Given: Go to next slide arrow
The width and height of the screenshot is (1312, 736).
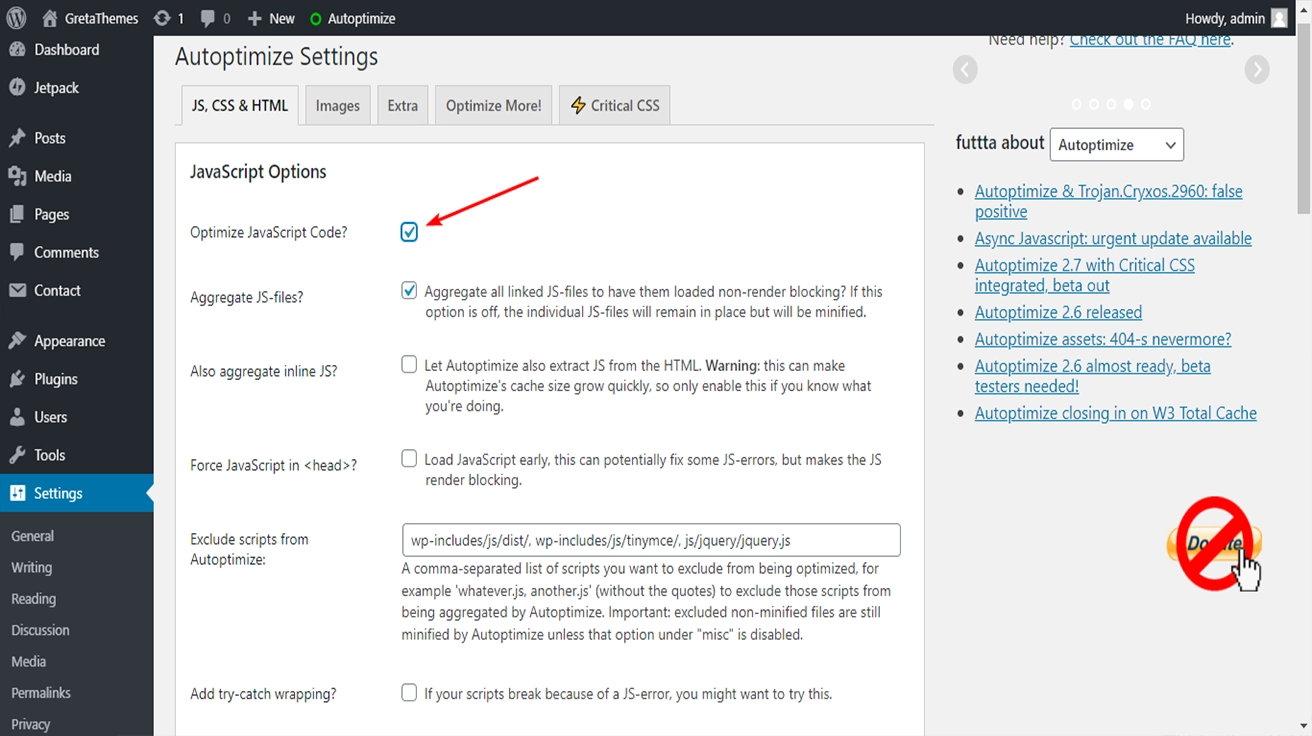Looking at the screenshot, I should [1257, 69].
